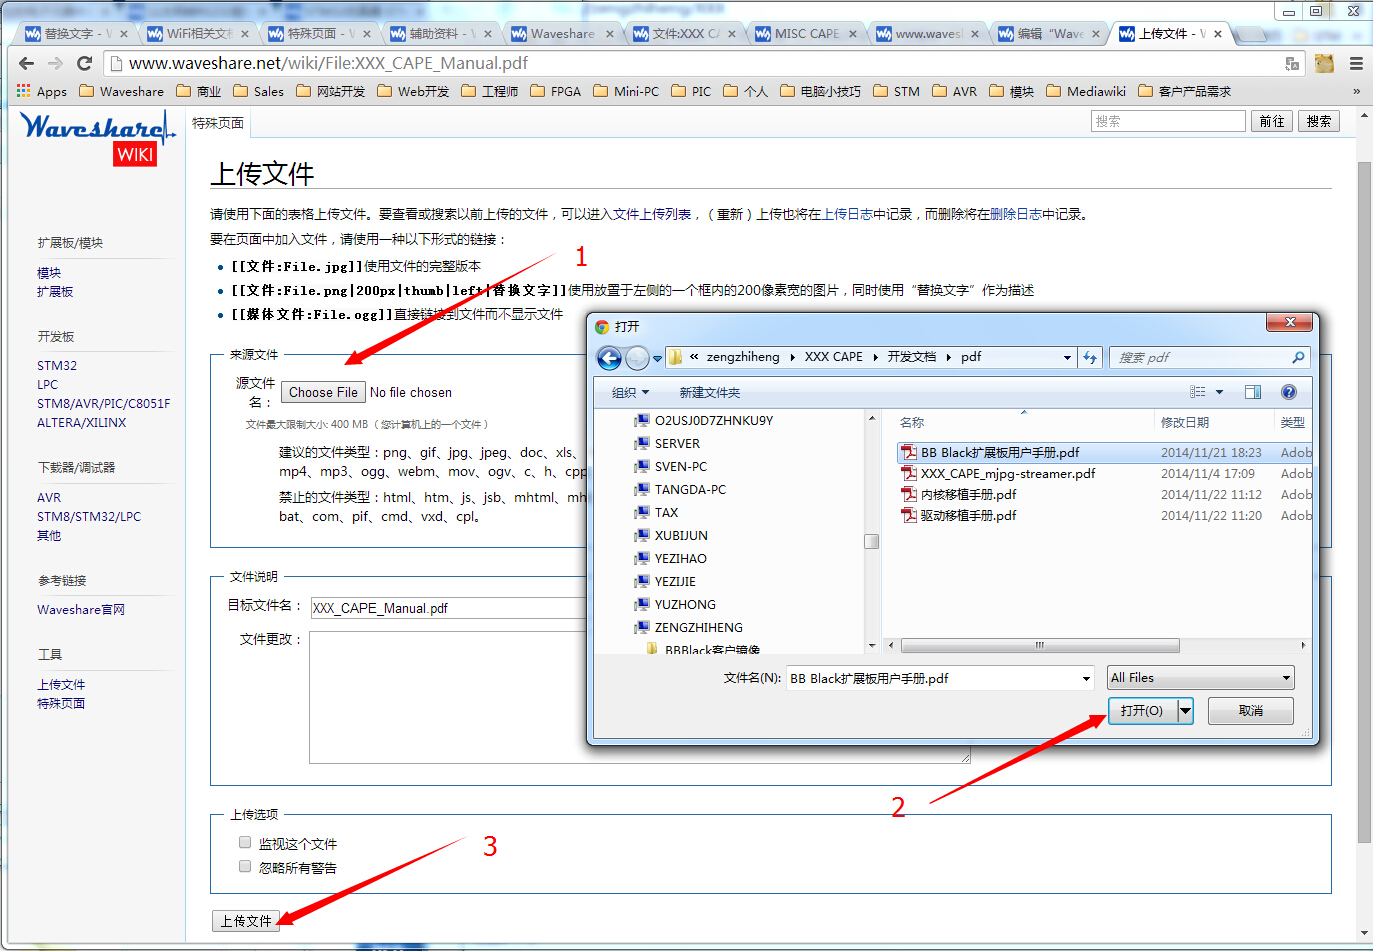Select the SERVER computer icon
1373x951 pixels.
tap(642, 443)
